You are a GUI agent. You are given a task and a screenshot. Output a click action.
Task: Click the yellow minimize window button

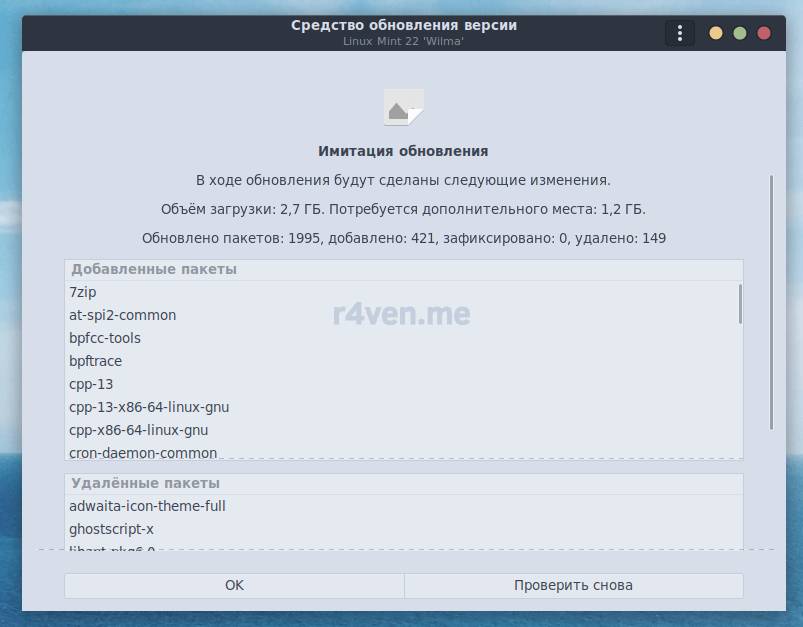(716, 33)
